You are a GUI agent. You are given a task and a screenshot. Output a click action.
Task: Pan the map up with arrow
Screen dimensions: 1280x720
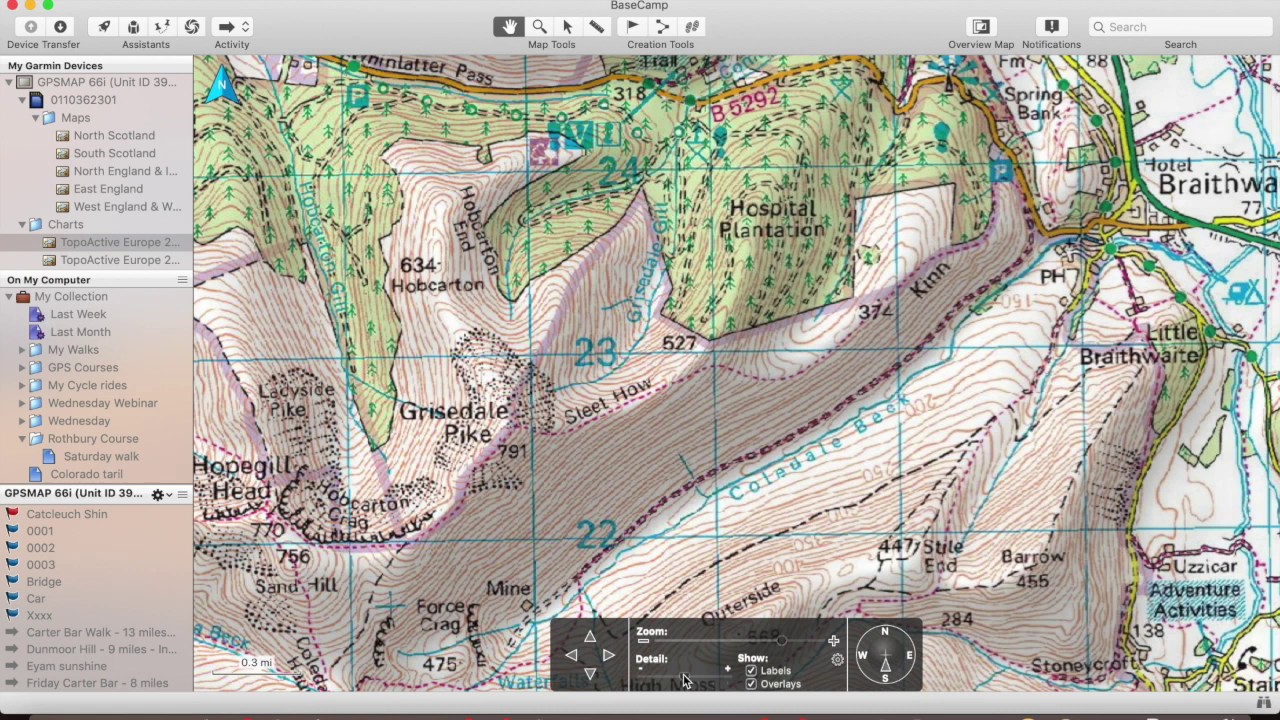tap(590, 637)
